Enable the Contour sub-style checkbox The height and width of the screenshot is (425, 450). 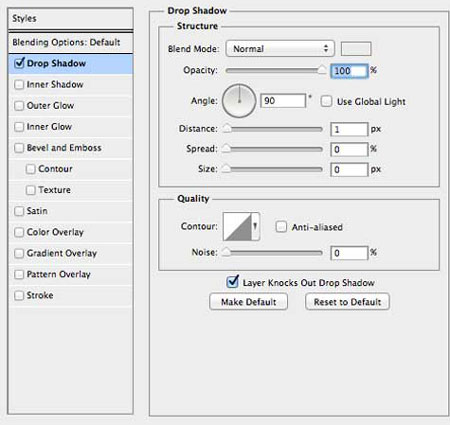click(30, 169)
